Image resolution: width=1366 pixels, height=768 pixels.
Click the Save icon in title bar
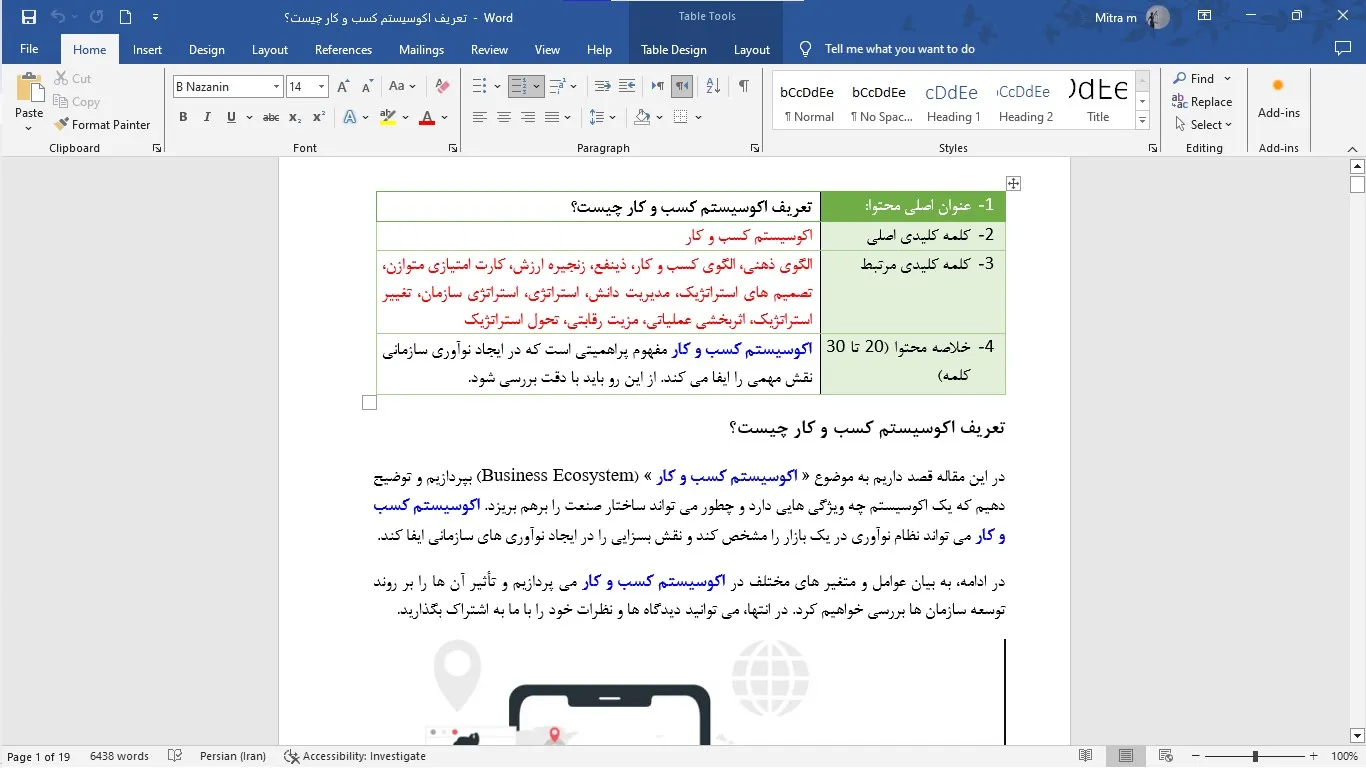28,17
